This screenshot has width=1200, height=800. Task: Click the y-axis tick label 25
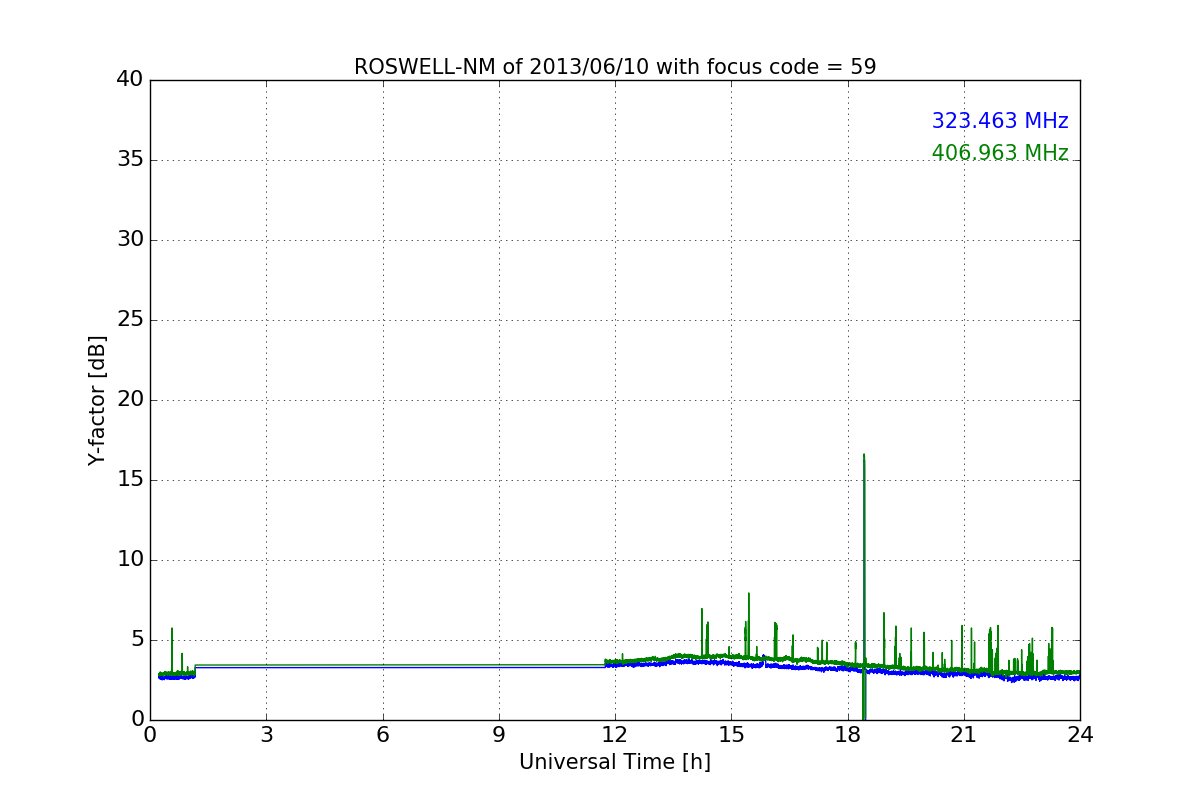pos(130,320)
